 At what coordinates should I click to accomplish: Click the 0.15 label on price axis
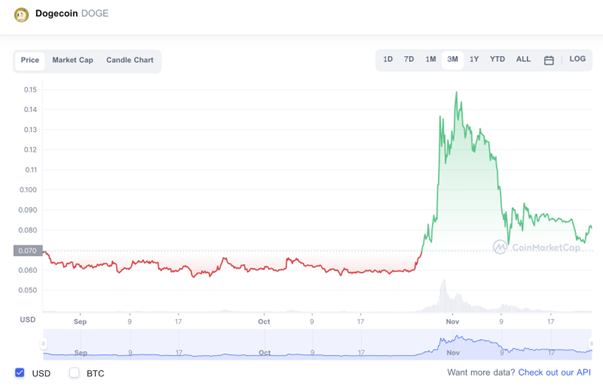click(30, 90)
